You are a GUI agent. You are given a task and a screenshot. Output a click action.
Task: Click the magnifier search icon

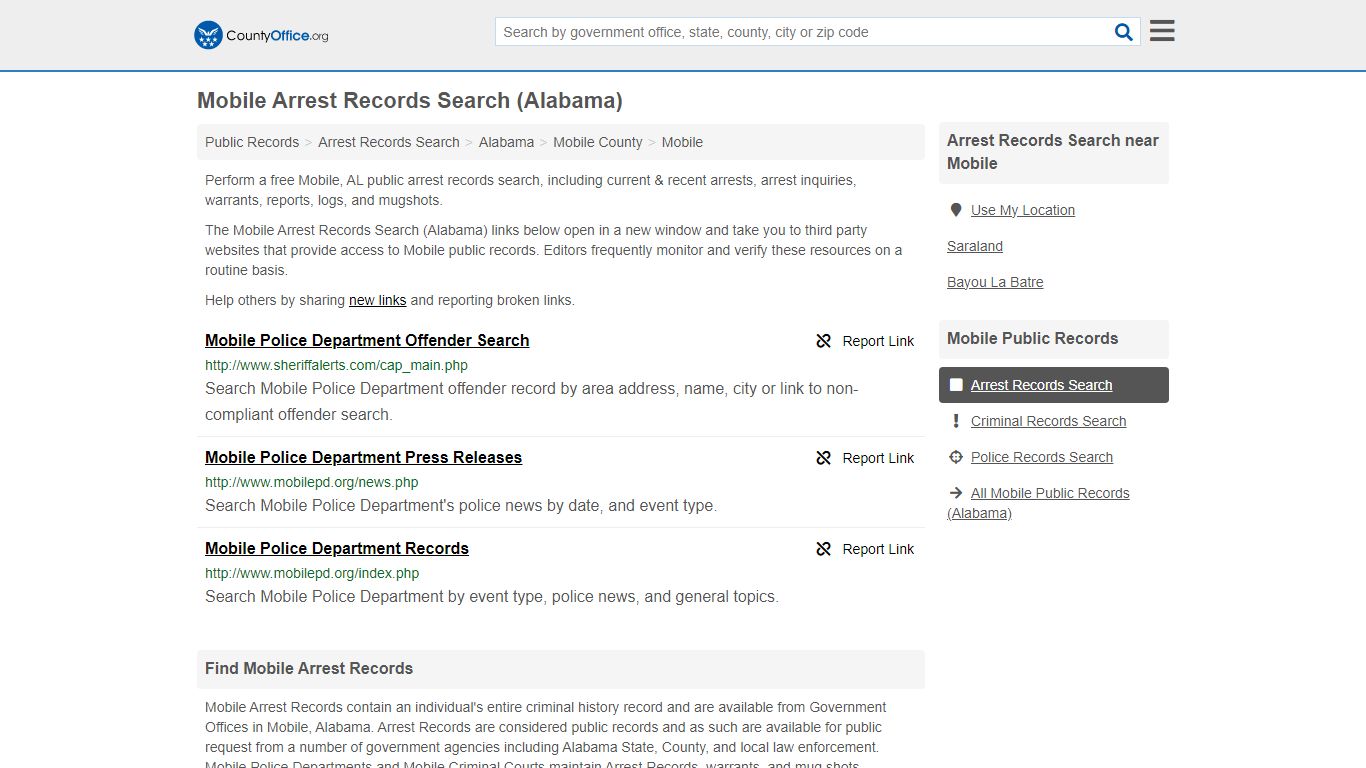point(1124,32)
